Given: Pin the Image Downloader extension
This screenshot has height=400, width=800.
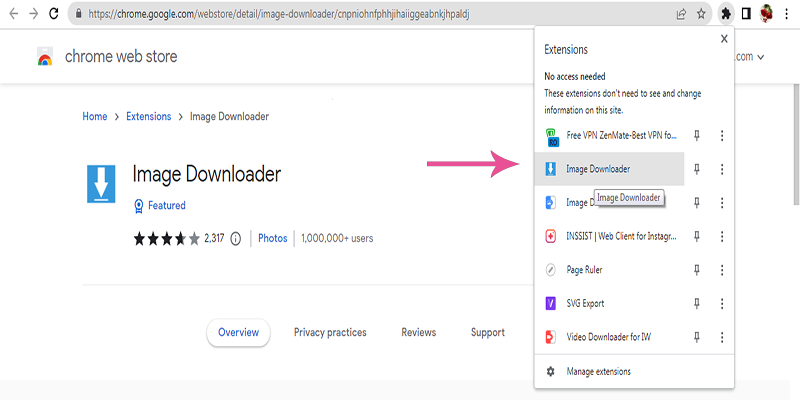Looking at the screenshot, I should (698, 169).
